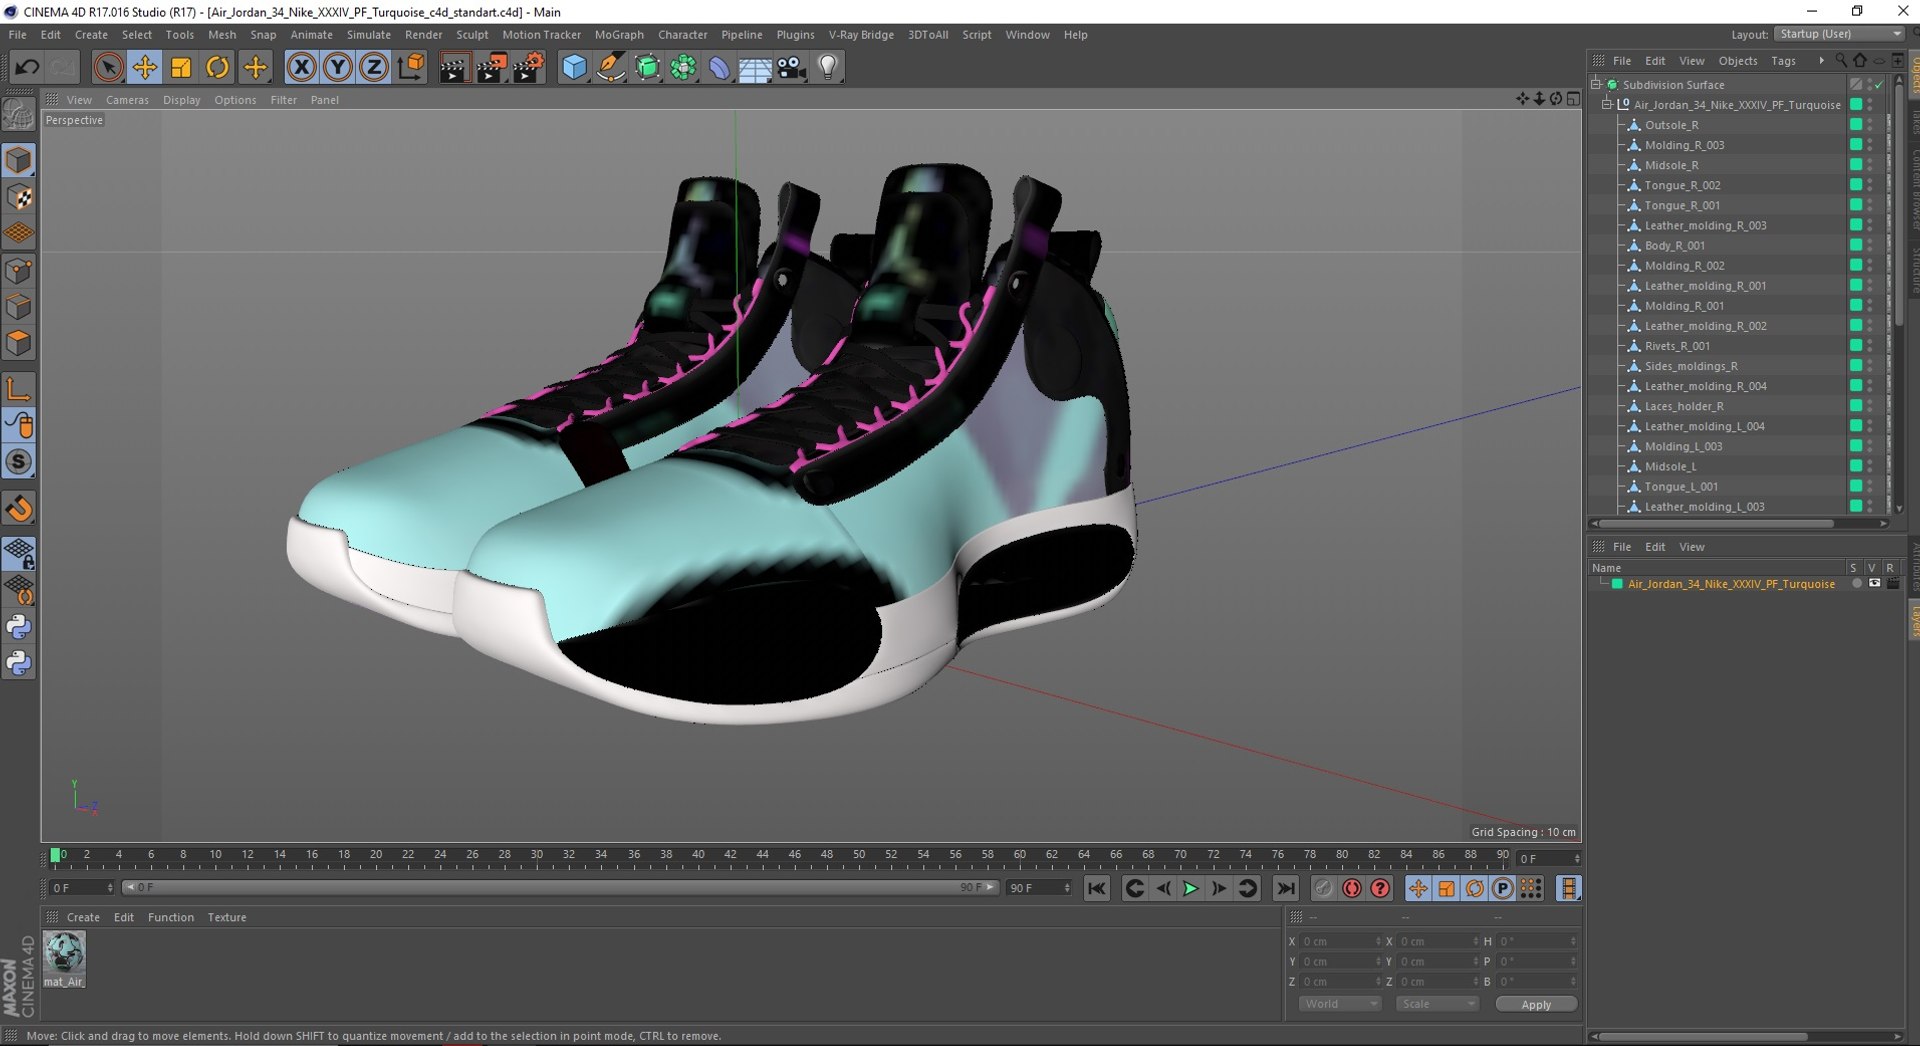Toggle Subdivision Surface enable checkmark
The height and width of the screenshot is (1046, 1920).
(1878, 85)
